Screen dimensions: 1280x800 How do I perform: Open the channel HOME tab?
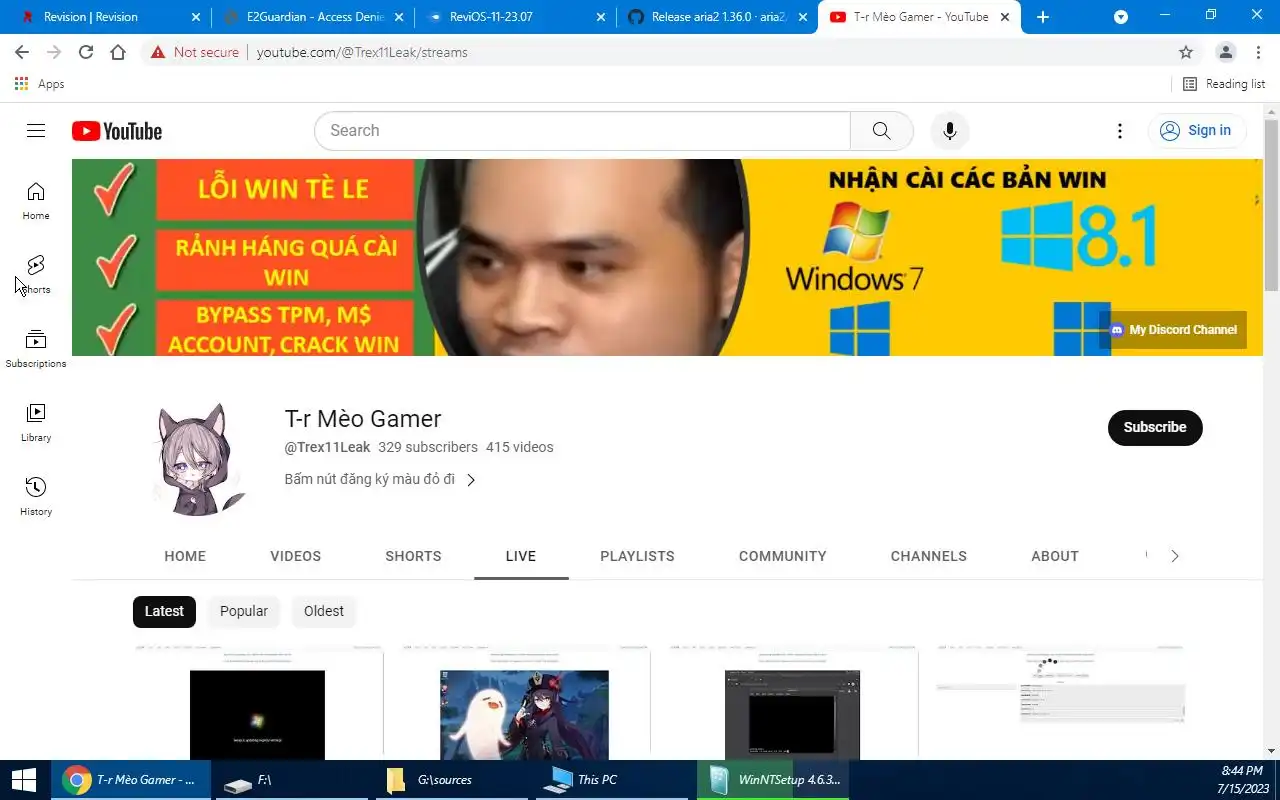[185, 556]
